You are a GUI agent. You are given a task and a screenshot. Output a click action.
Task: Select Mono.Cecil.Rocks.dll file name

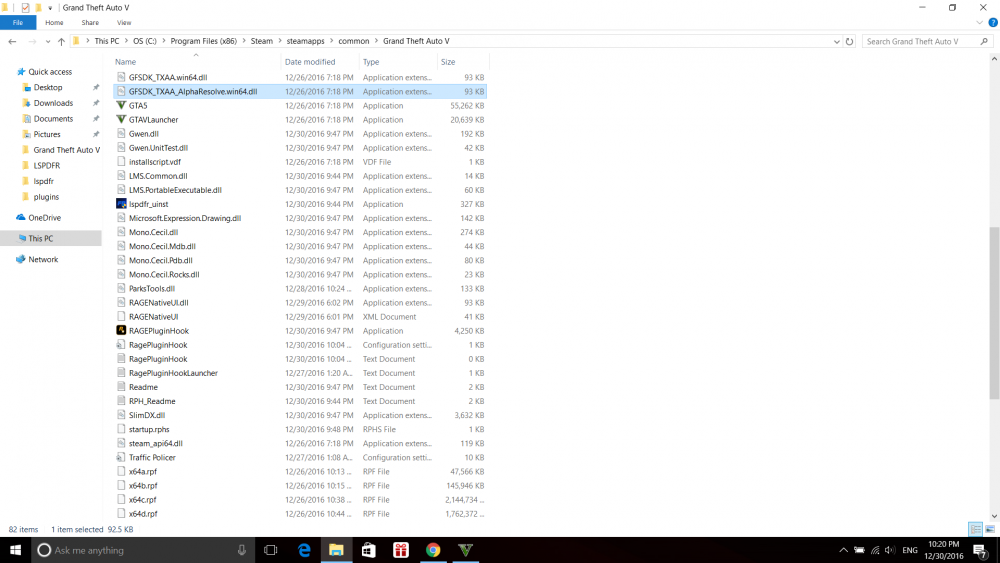164,274
